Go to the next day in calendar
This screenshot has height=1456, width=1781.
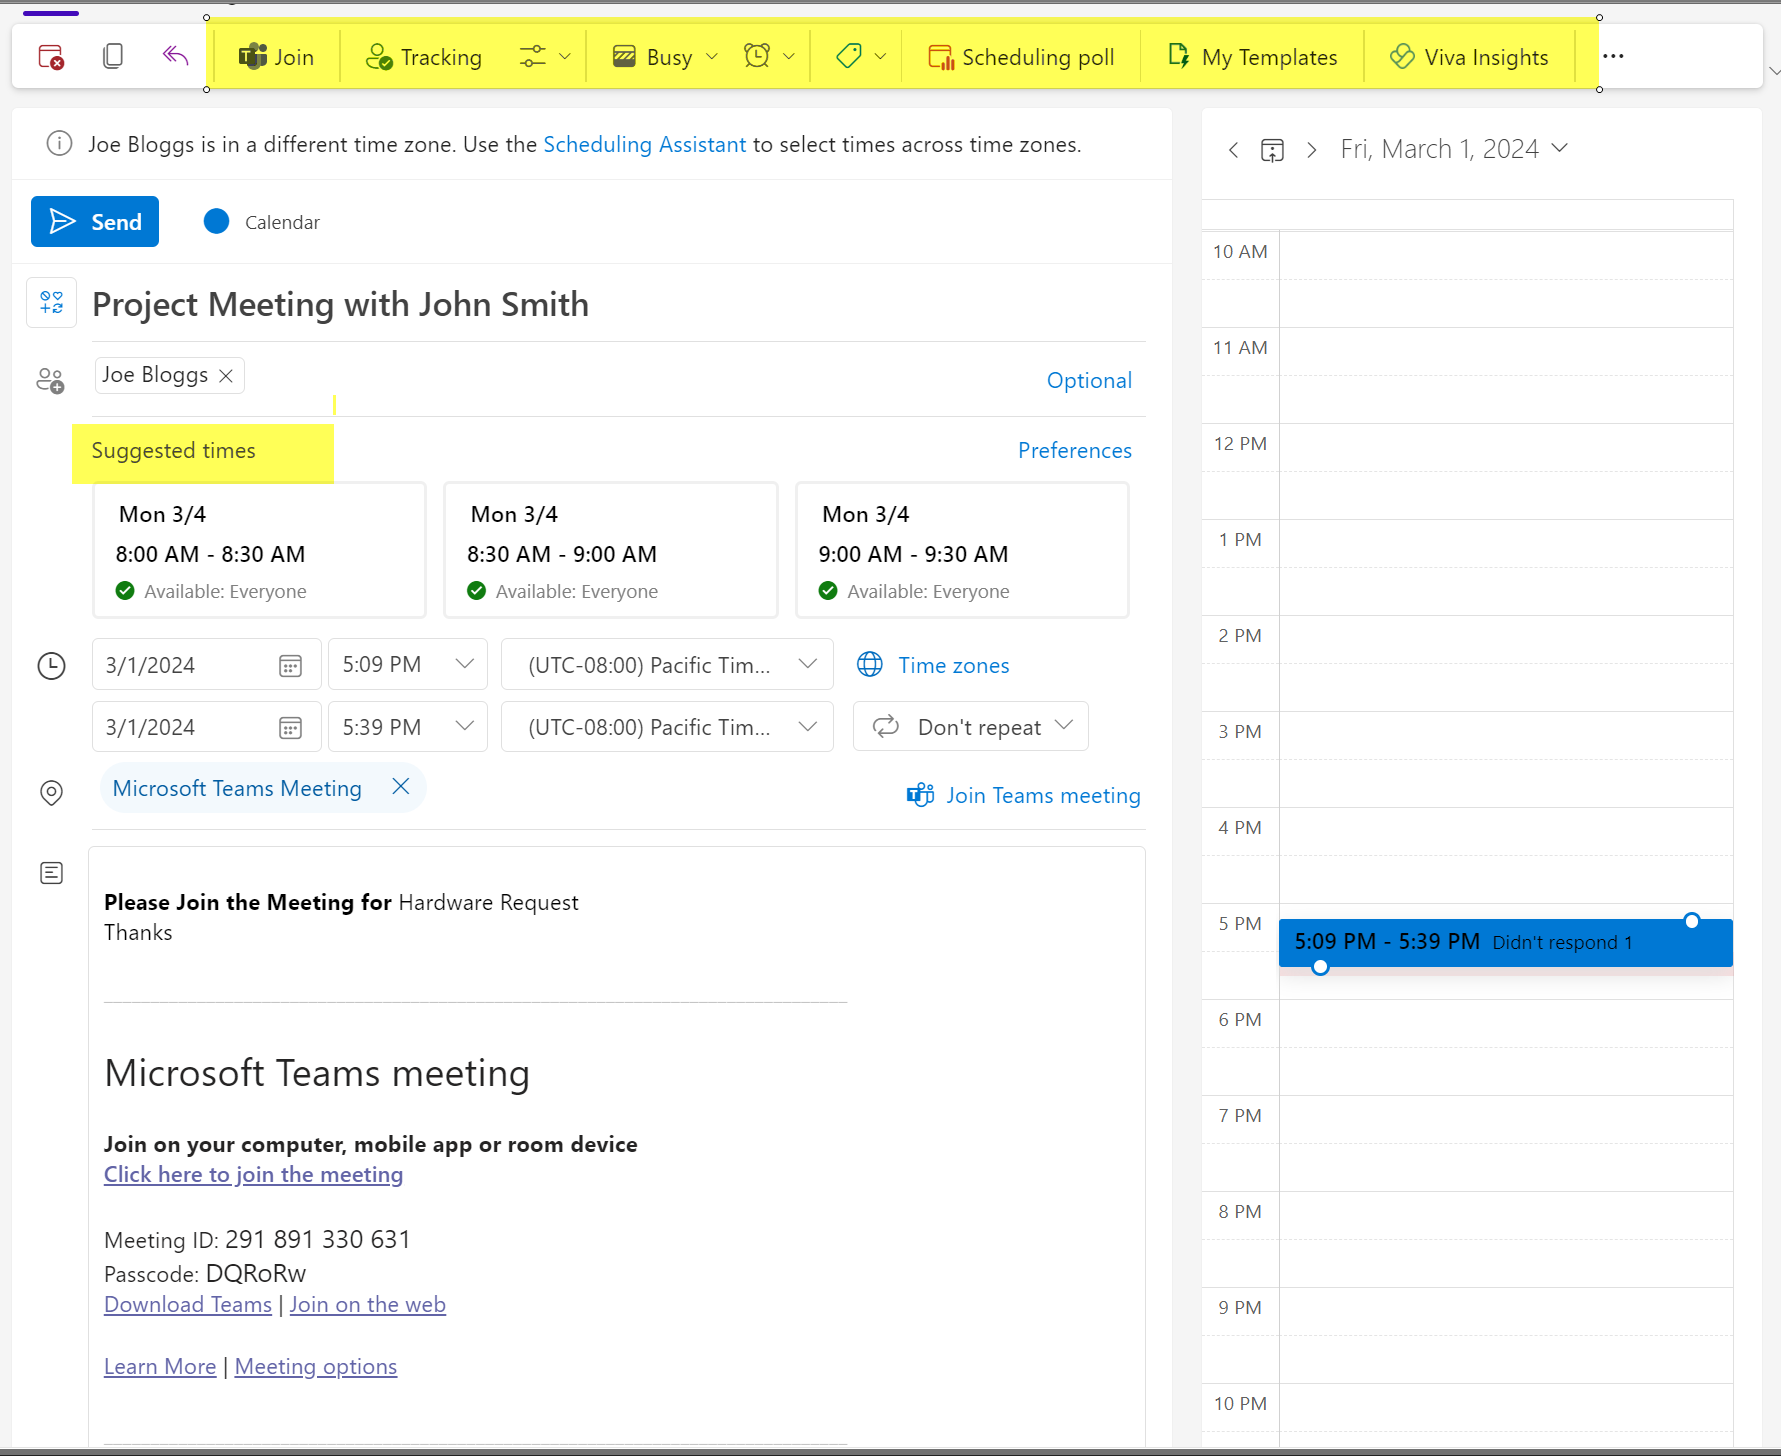click(x=1311, y=150)
